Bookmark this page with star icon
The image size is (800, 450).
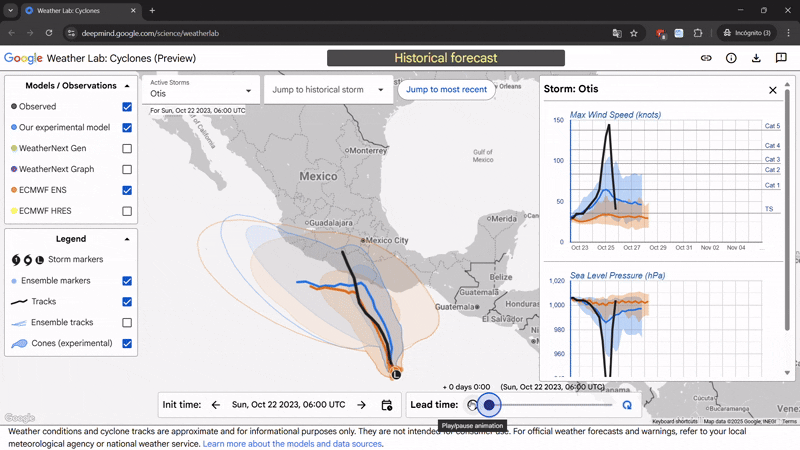pos(634,33)
